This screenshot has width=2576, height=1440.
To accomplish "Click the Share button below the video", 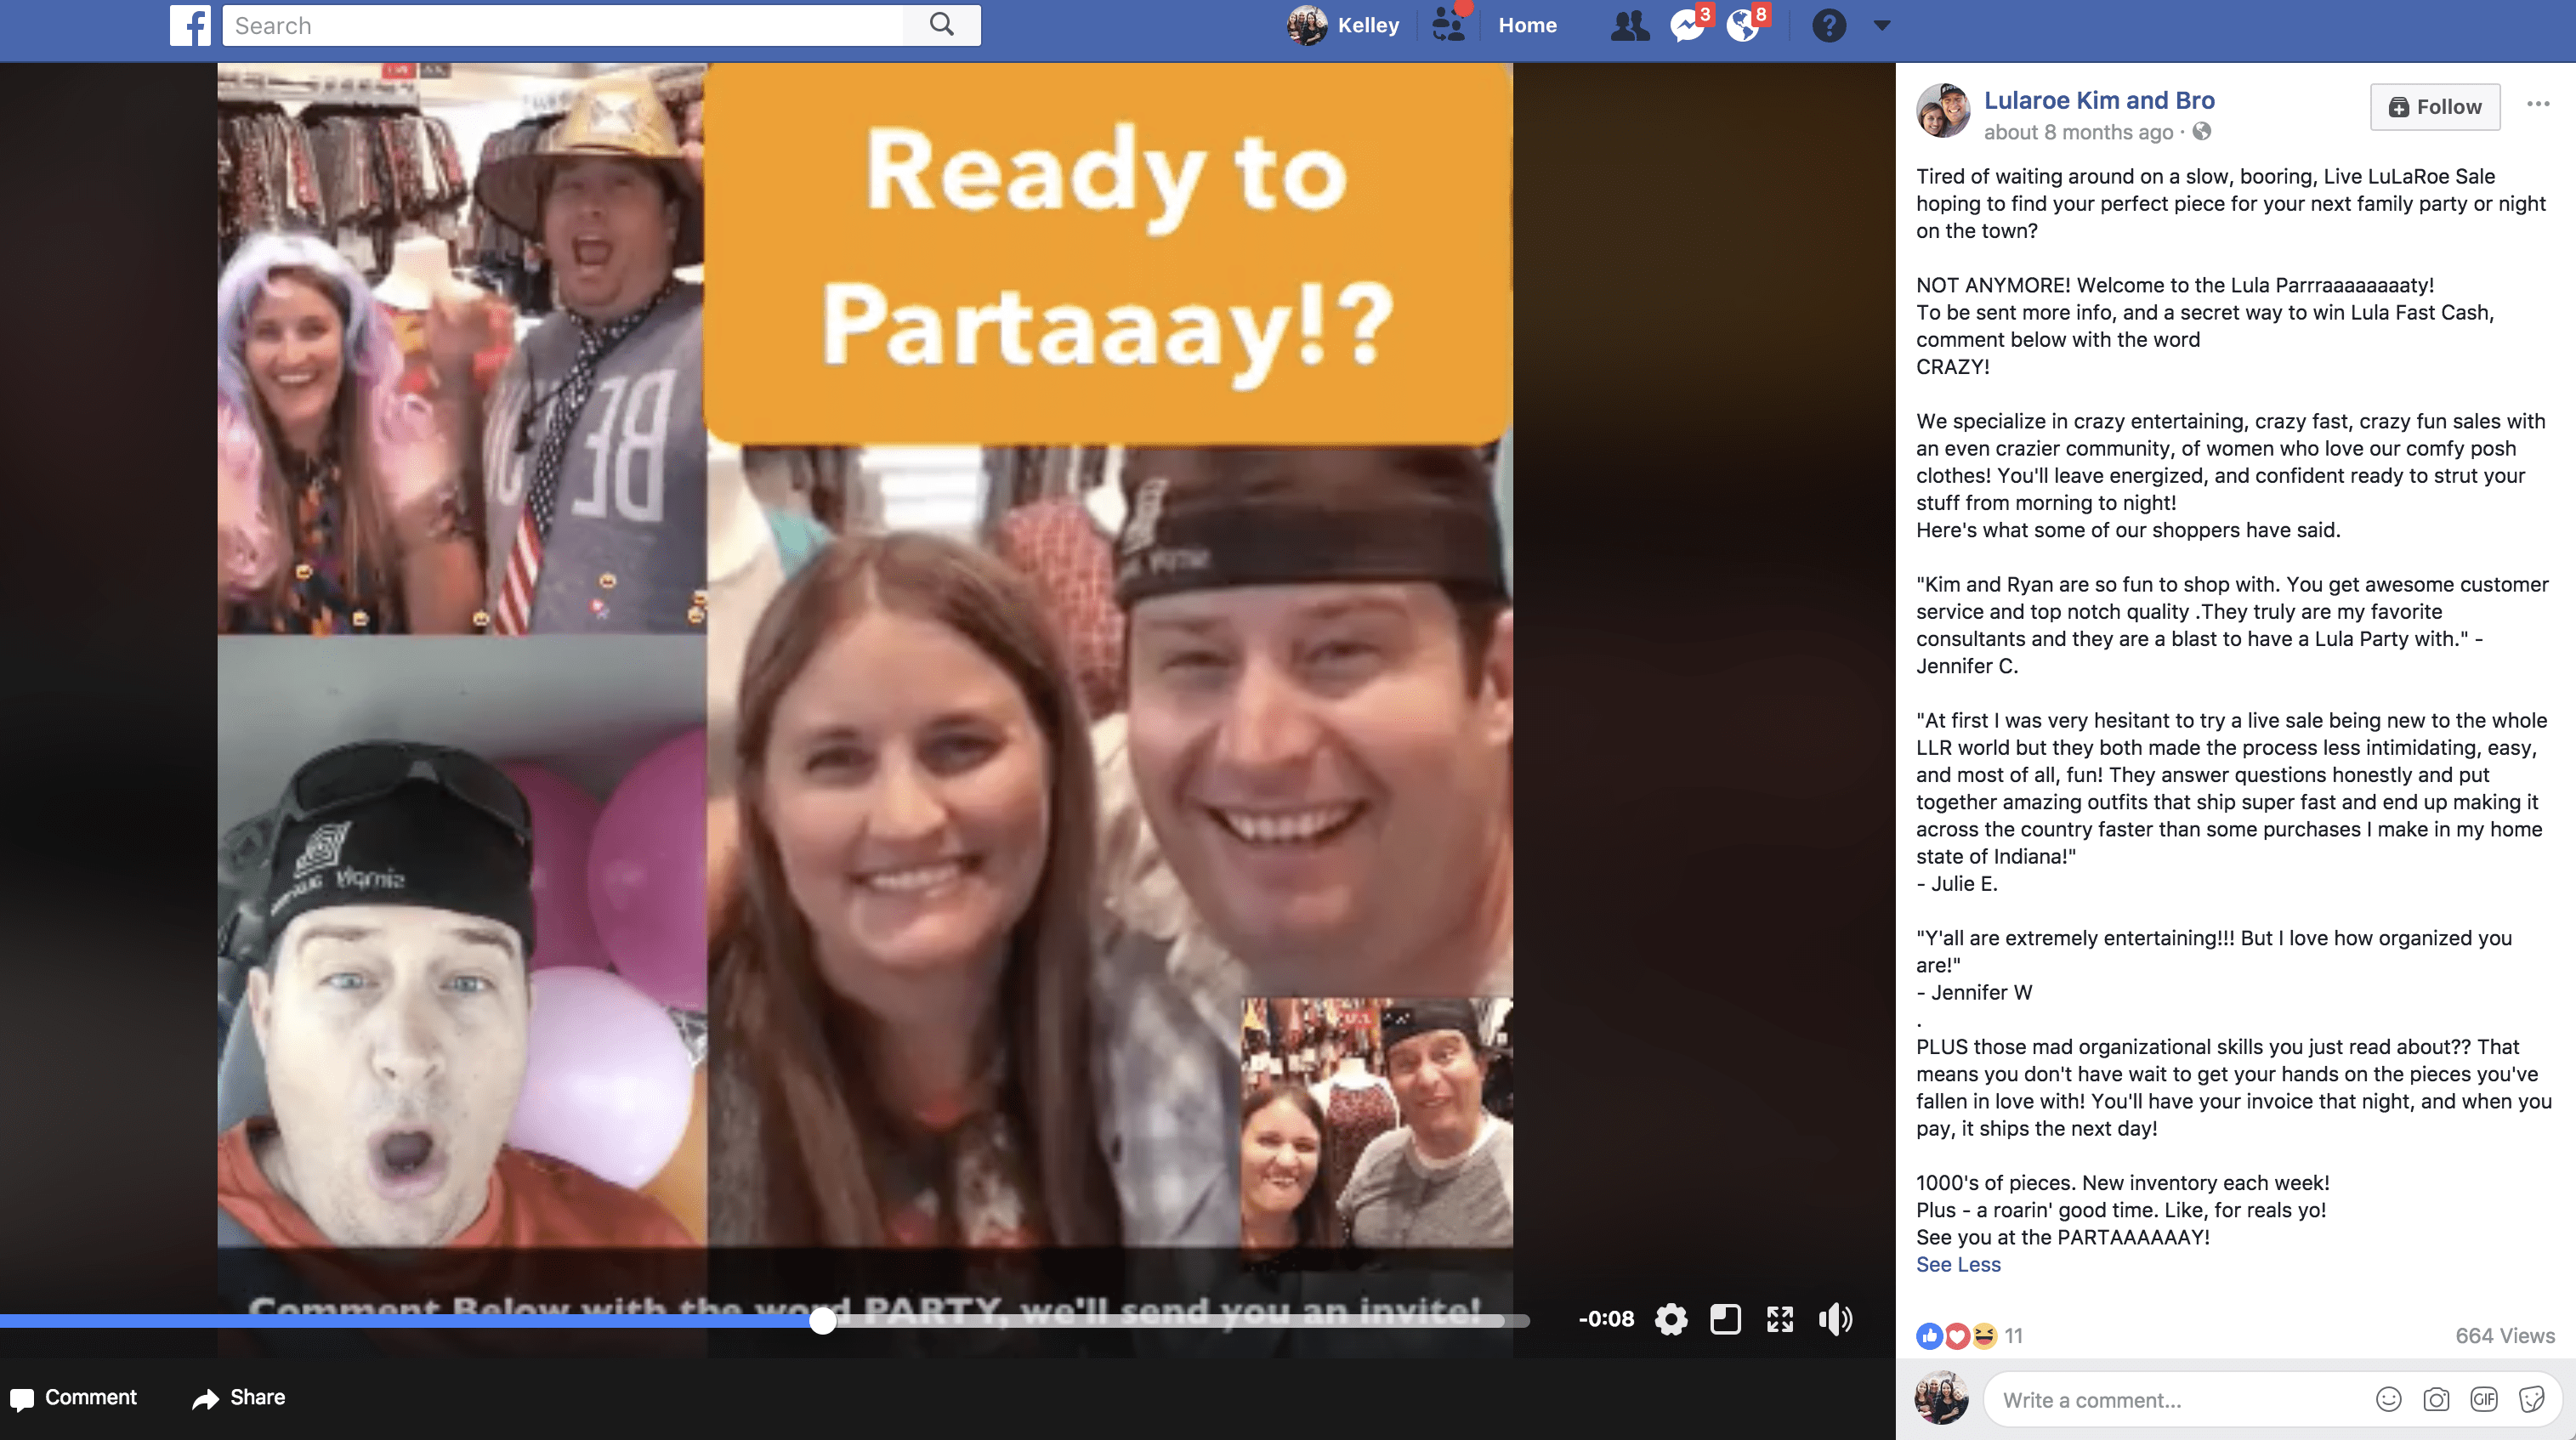I will 238,1397.
